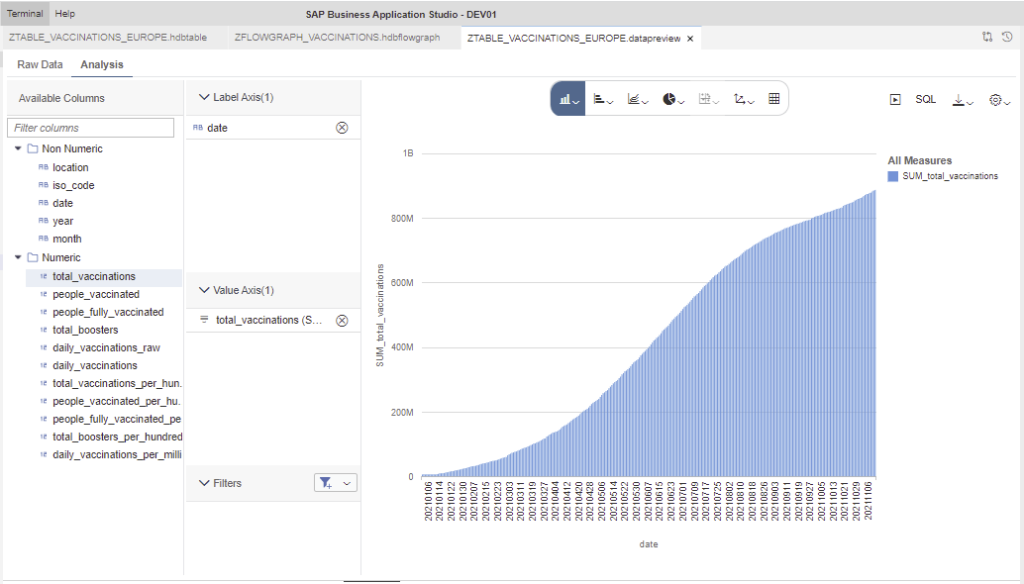Select the total_vaccinations column in tree

94,277
